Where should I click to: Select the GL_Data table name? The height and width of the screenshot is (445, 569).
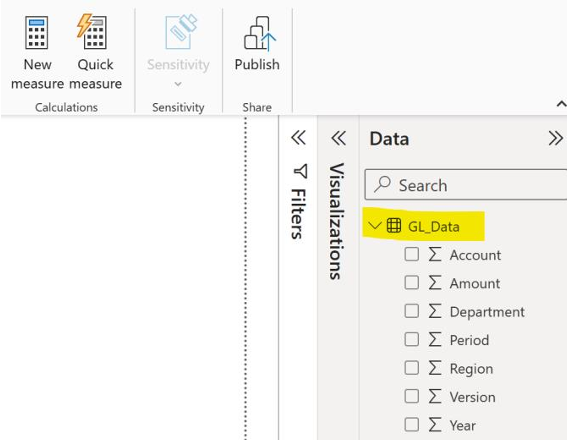point(434,227)
